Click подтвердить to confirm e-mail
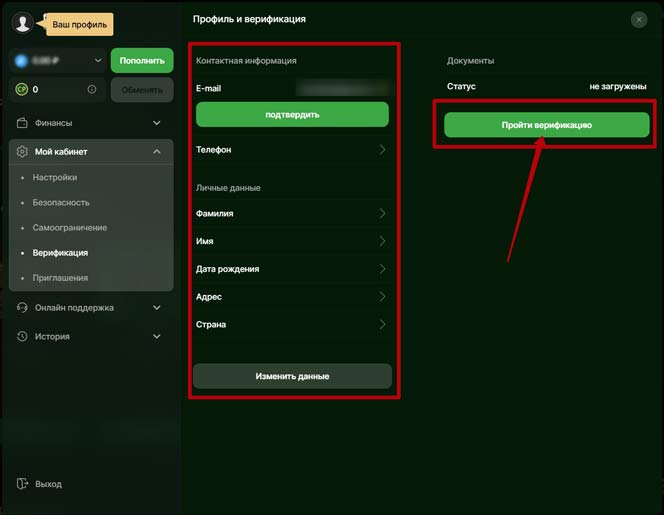 [292, 114]
